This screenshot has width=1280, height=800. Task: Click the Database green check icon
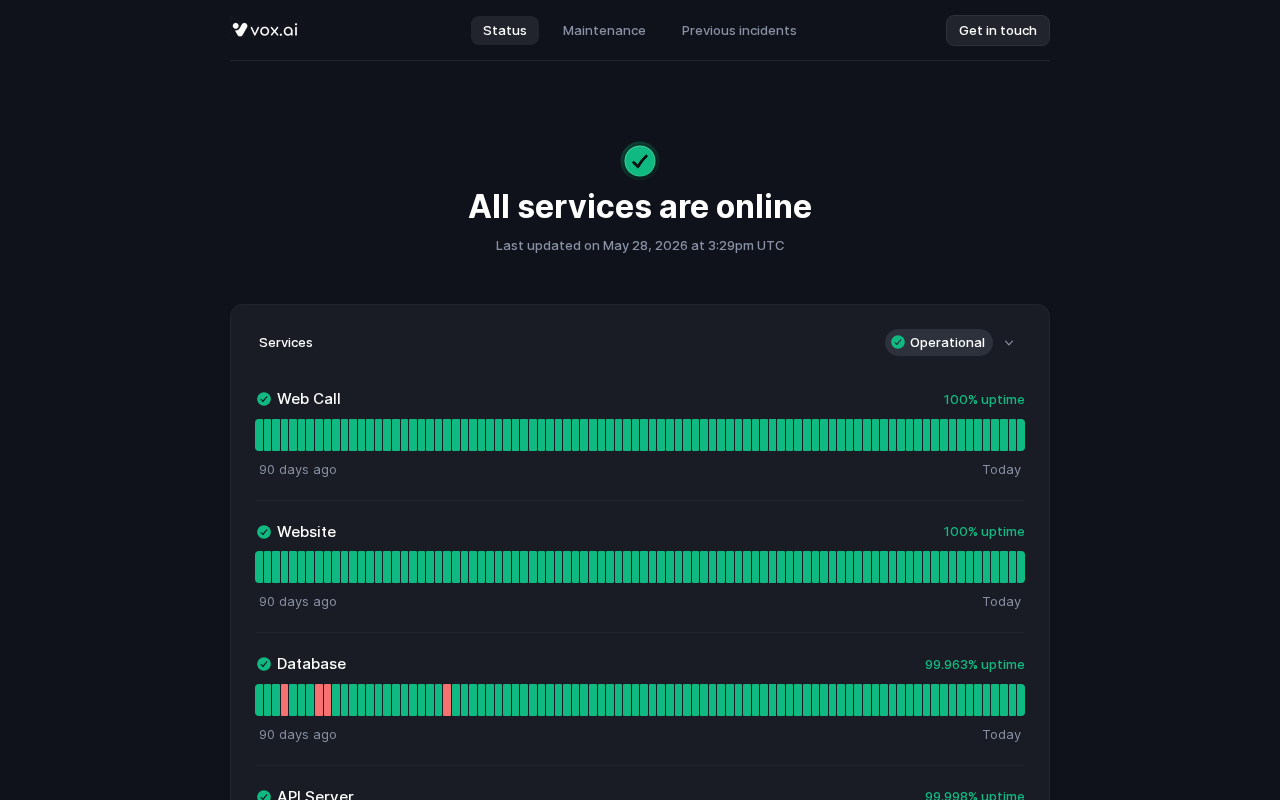(x=264, y=664)
